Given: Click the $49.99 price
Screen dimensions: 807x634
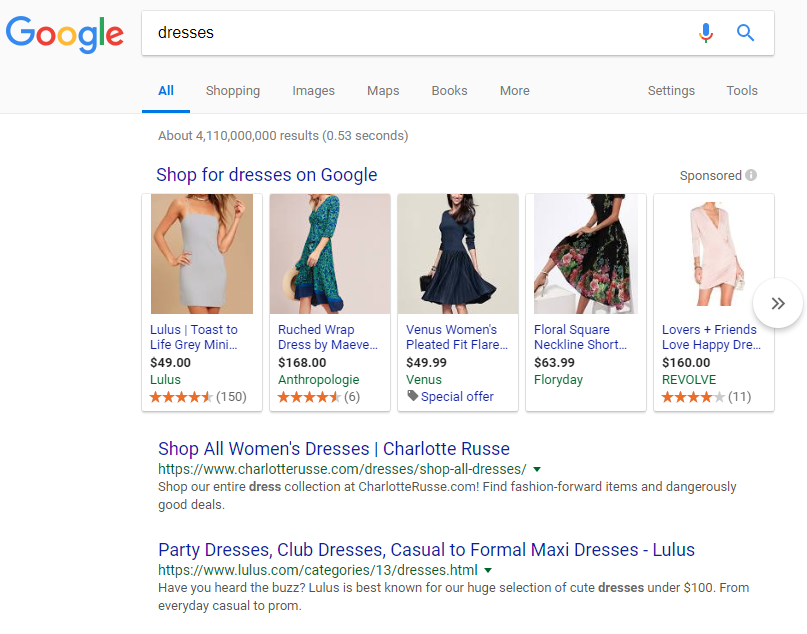Looking at the screenshot, I should tap(426, 363).
